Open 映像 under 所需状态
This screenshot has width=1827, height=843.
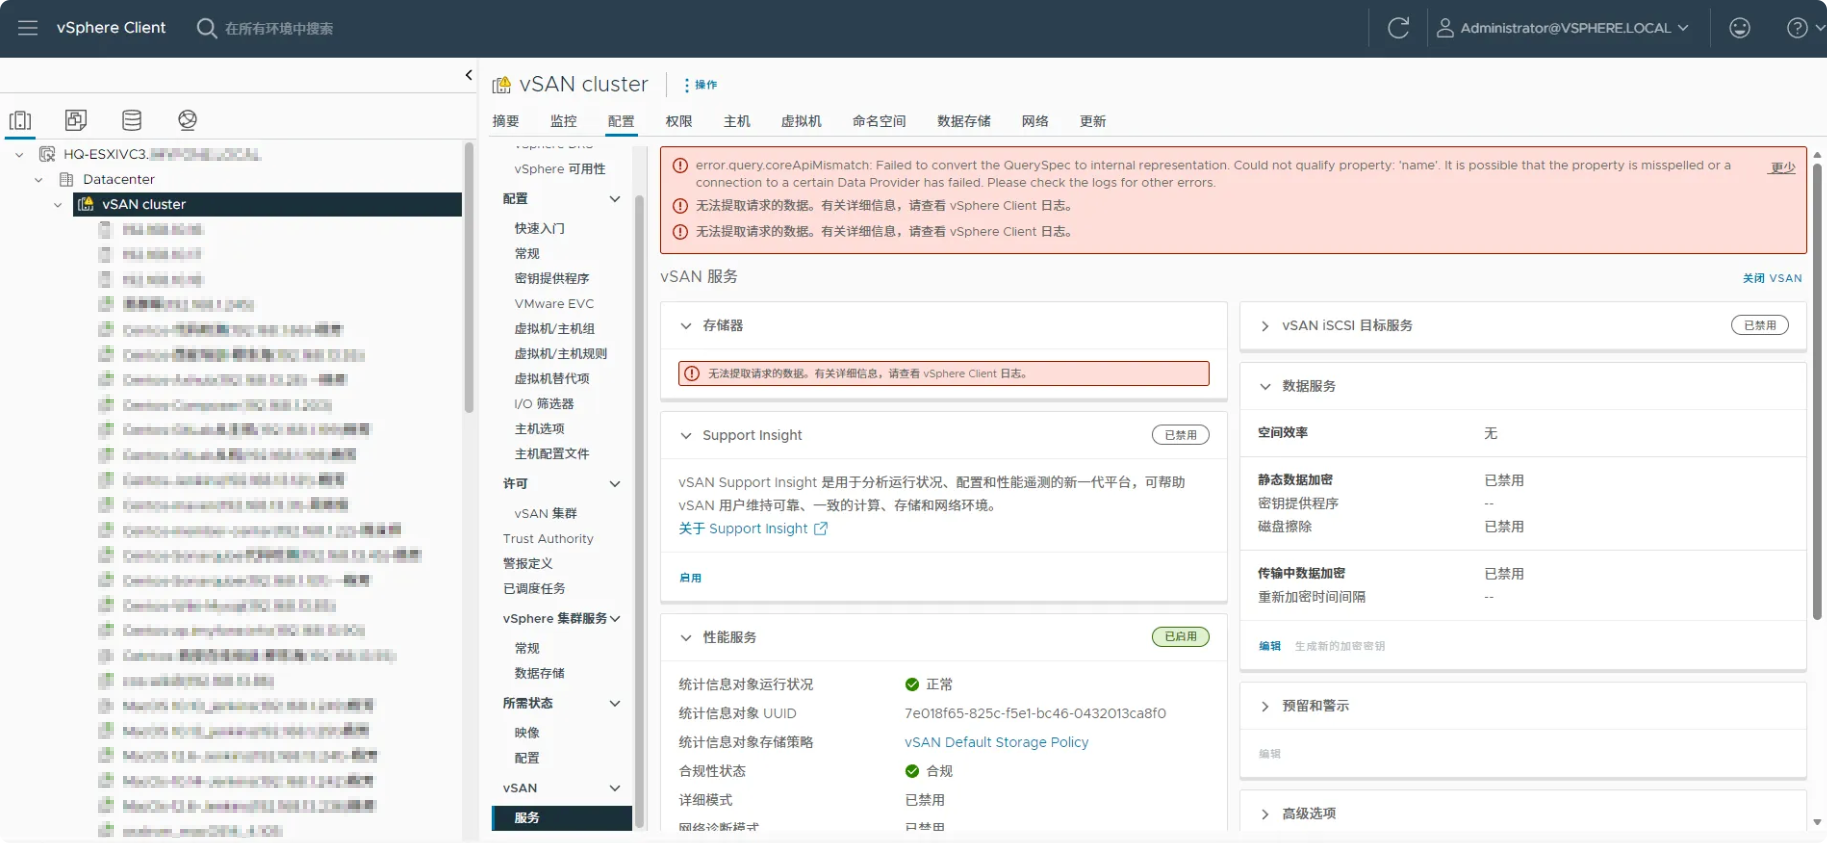click(x=527, y=733)
